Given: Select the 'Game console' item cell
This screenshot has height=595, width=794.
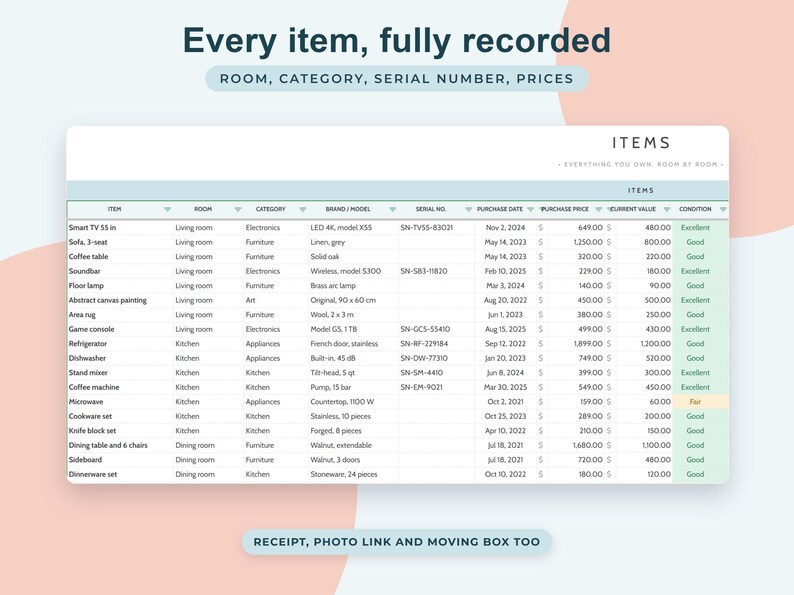Looking at the screenshot, I should tap(120, 329).
